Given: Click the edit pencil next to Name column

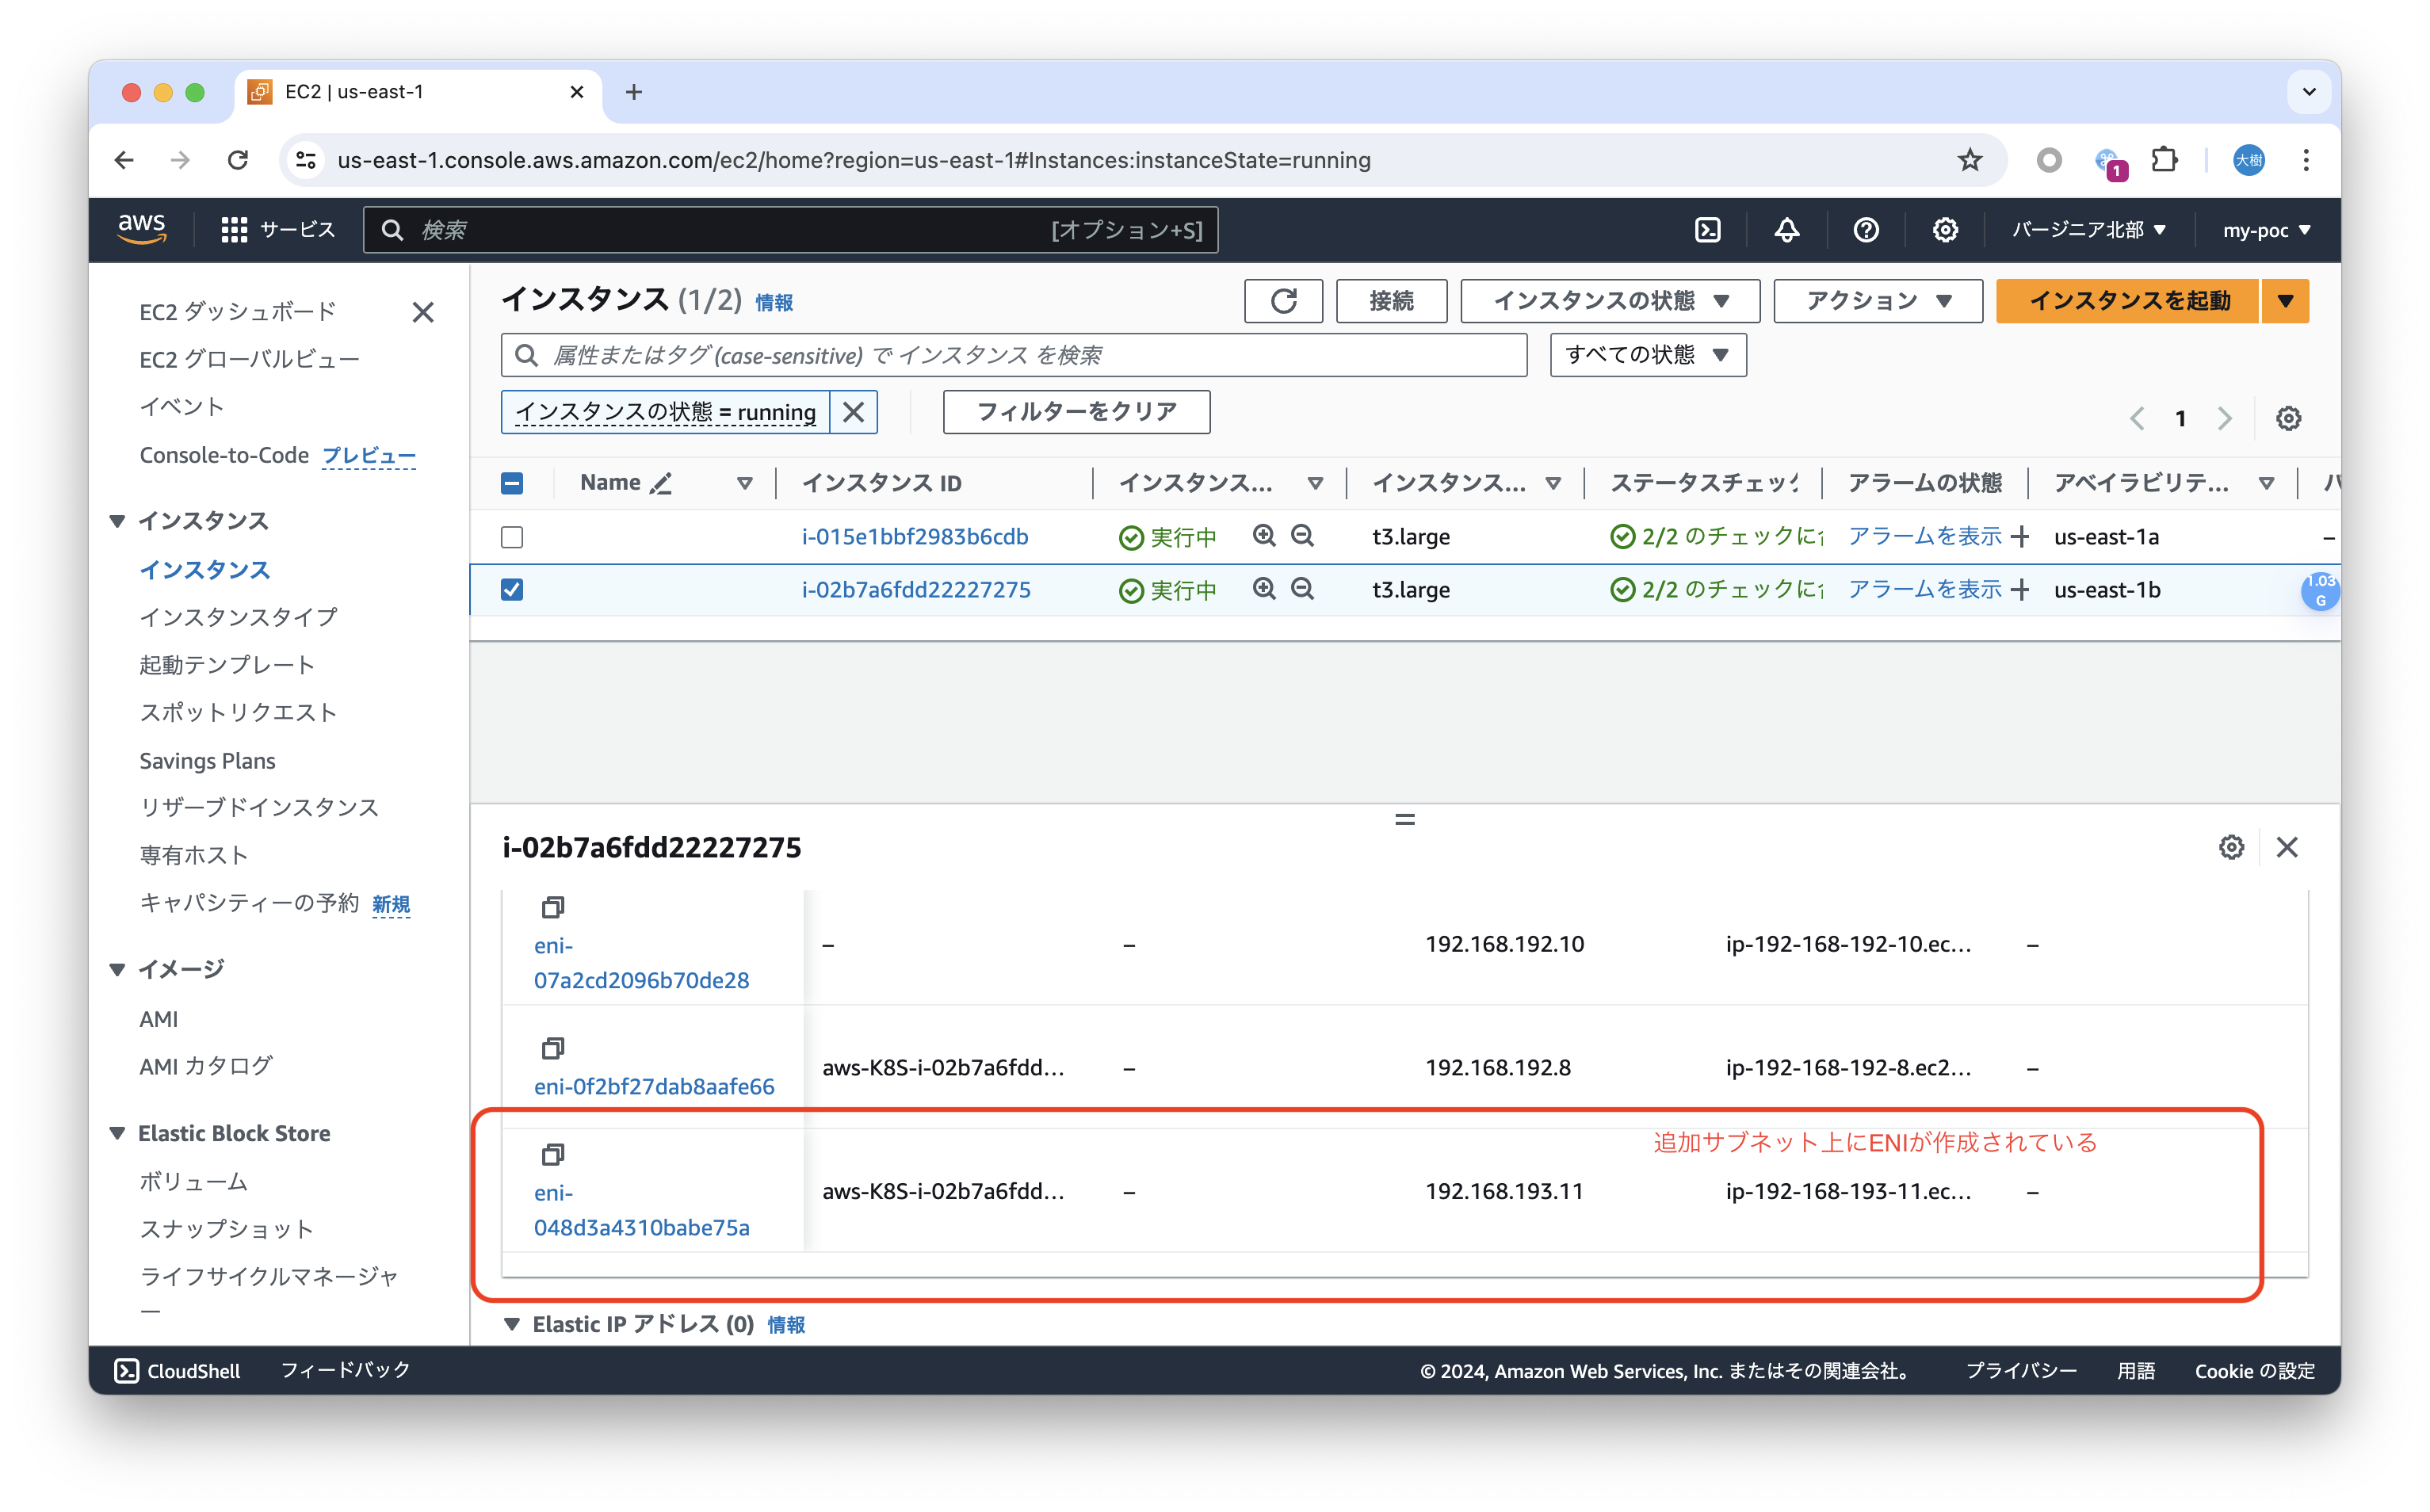Looking at the screenshot, I should tap(661, 484).
